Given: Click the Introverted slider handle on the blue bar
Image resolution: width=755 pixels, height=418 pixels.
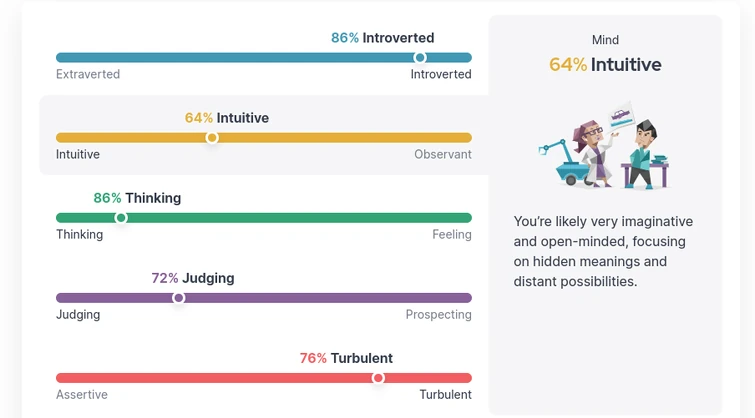Looking at the screenshot, I should tap(420, 58).
